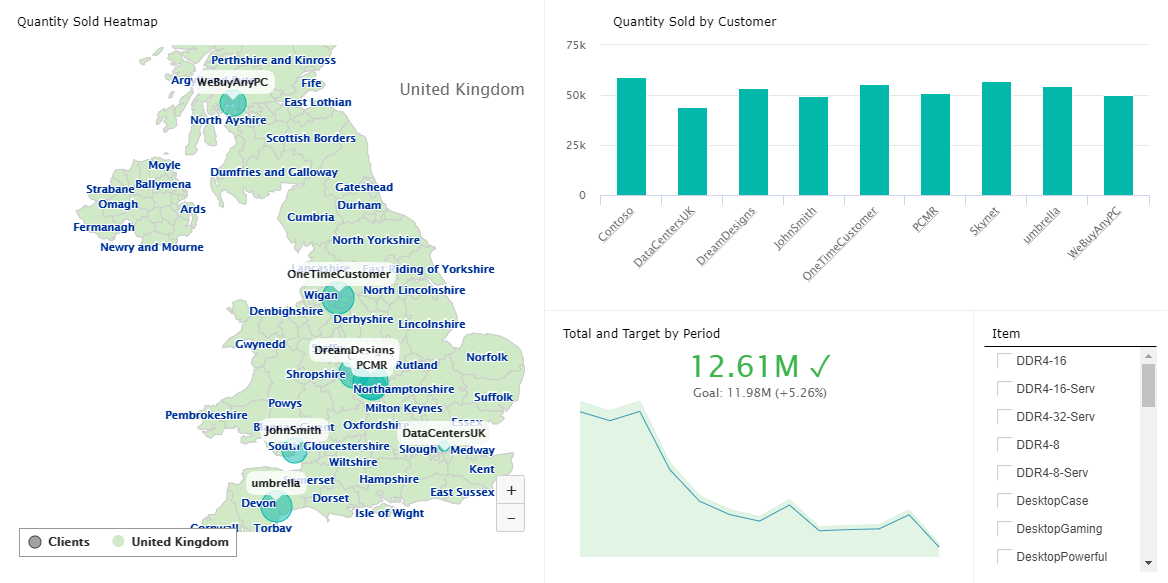Enable the DesktopGaming filter checkbox
Screen dimensions: 1168x583
tap(1003, 528)
